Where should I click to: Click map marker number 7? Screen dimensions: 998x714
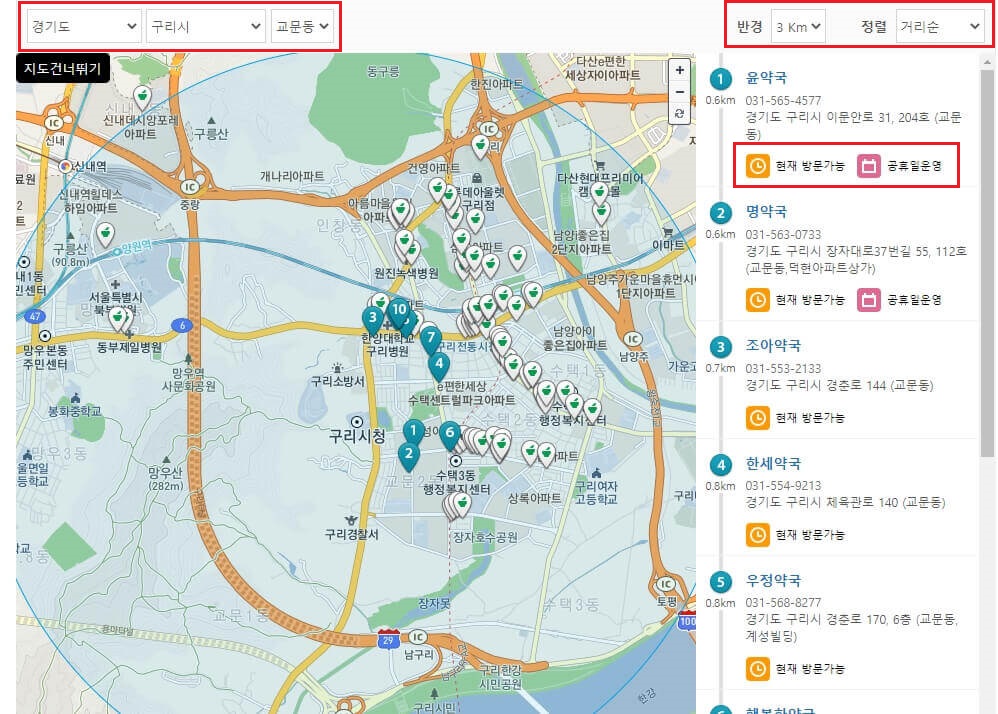click(x=431, y=339)
